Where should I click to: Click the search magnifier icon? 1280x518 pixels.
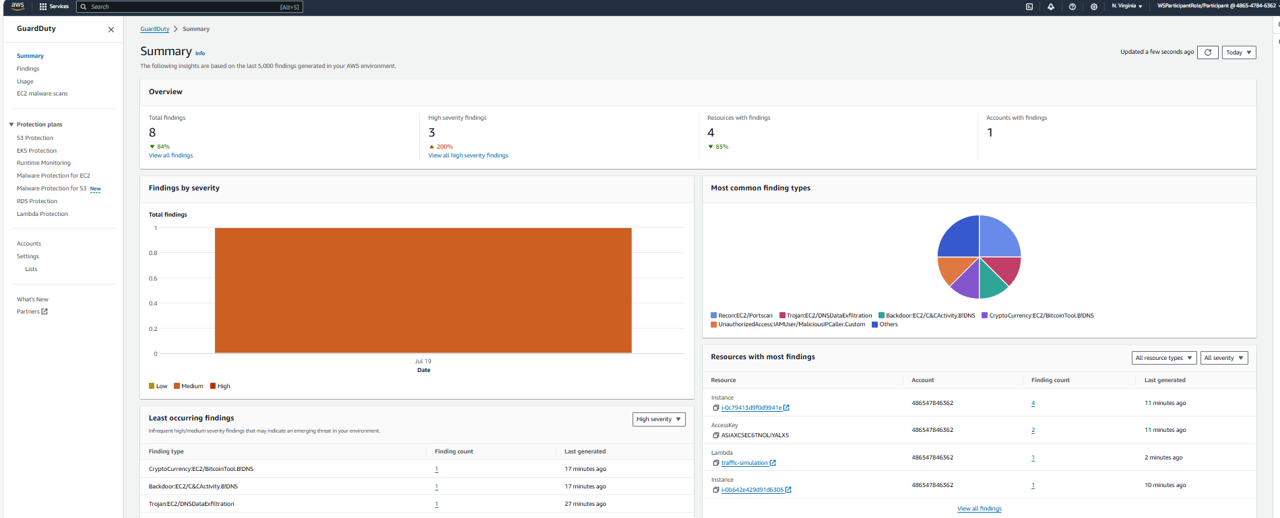click(x=83, y=6)
